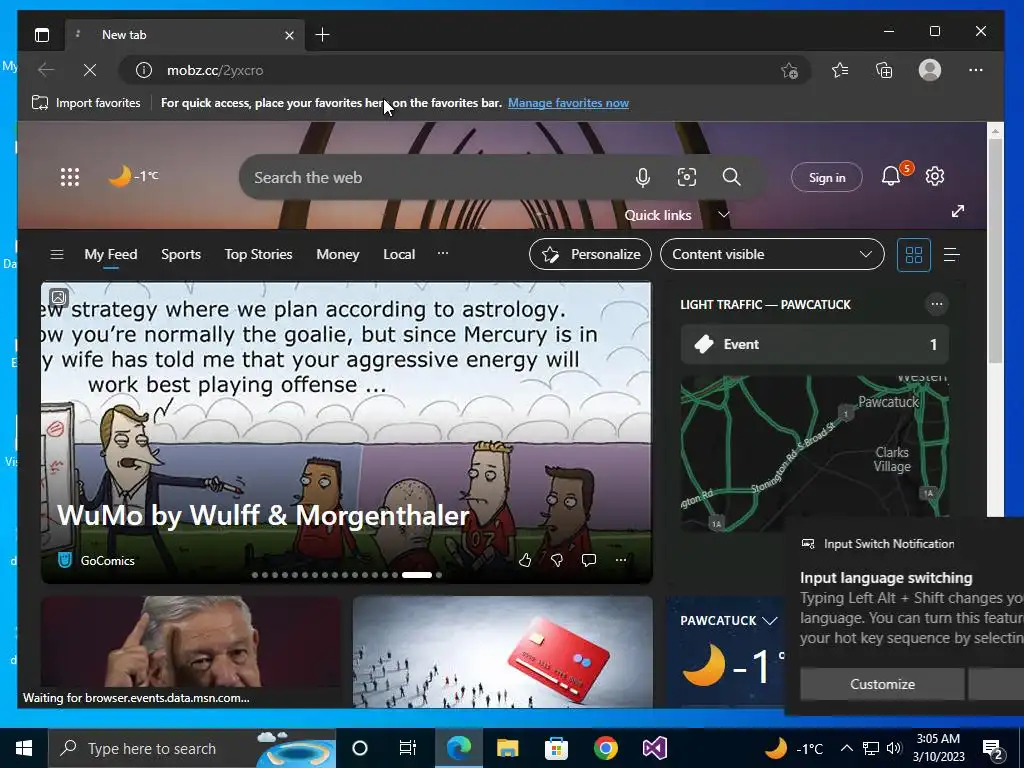Viewport: 1024px width, 768px height.
Task: Open the Local tab
Action: click(399, 255)
